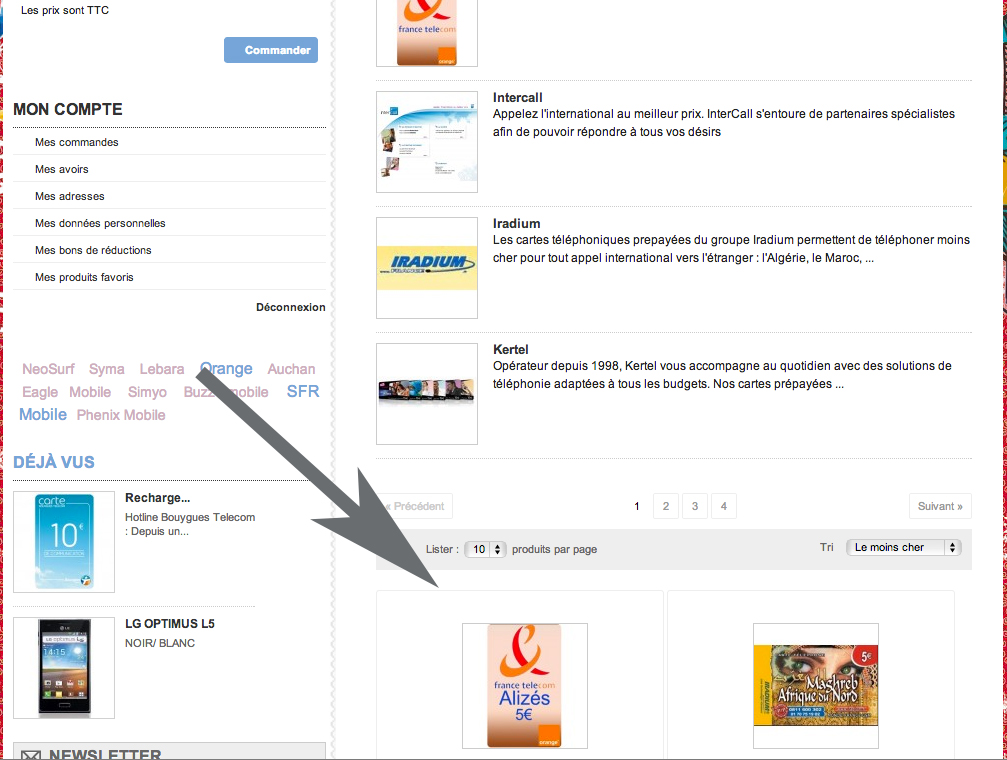Go to pagination page 4
This screenshot has height=760, width=1007.
point(724,506)
